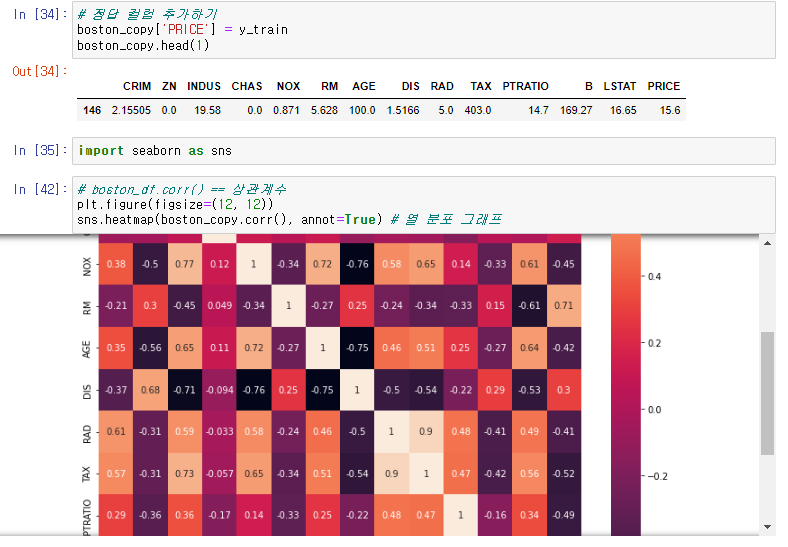
Task: Select the CRIM column header
Action: pyautogui.click(x=137, y=86)
